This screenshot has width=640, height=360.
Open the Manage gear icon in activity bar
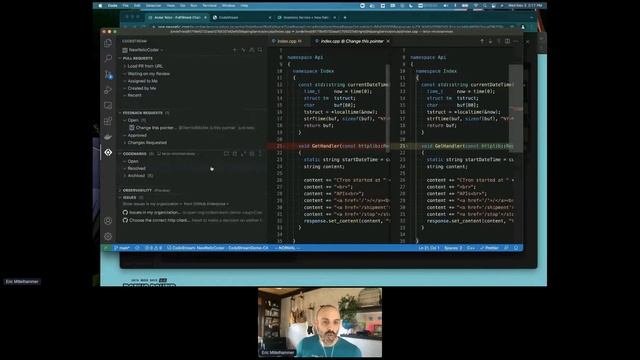108,236
